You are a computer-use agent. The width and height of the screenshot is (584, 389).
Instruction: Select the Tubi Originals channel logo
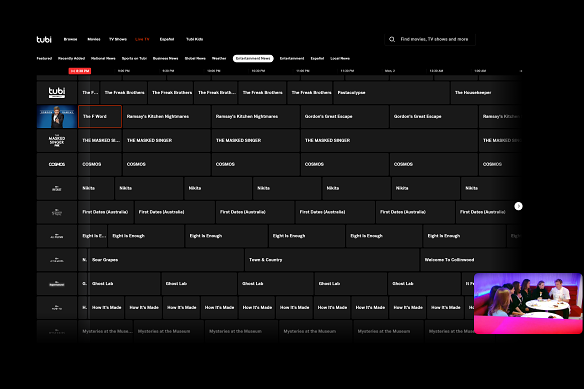[x=57, y=92]
